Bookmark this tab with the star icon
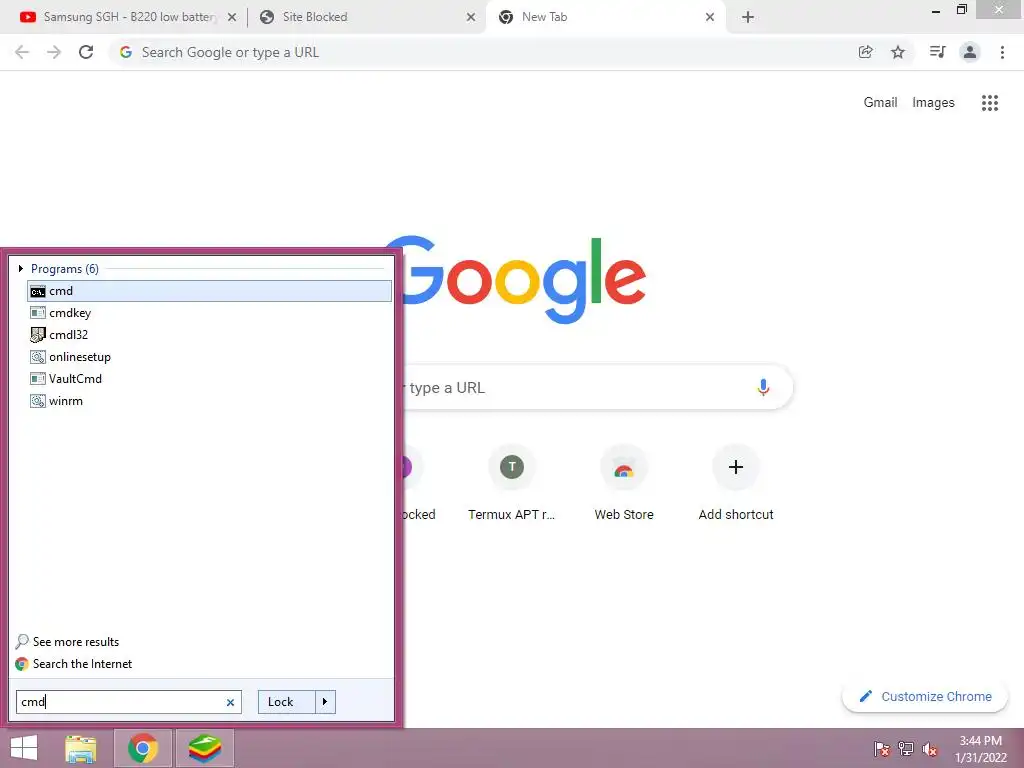This screenshot has width=1024, height=768. point(898,52)
